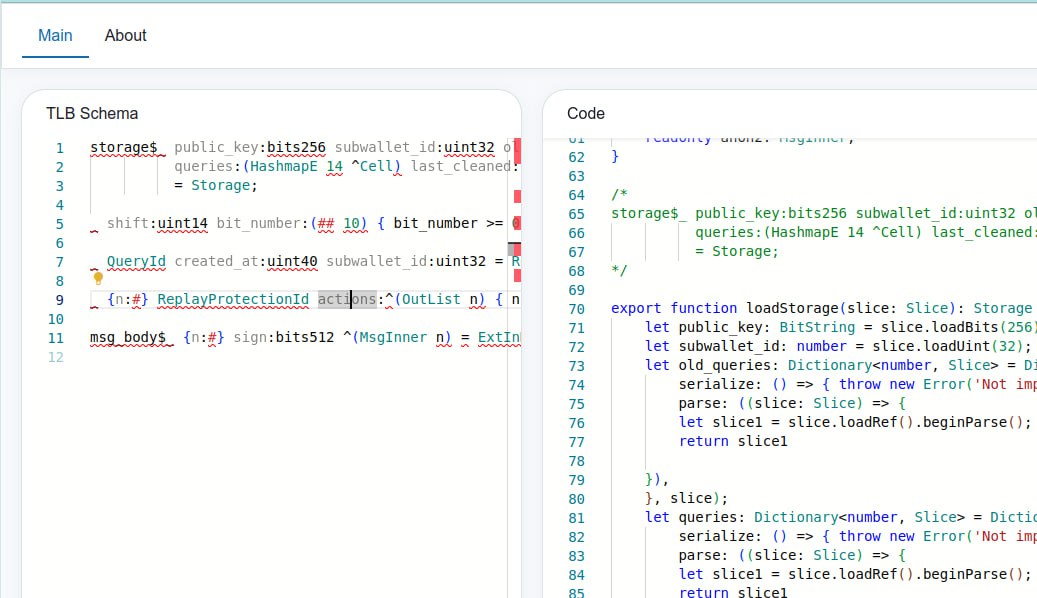Switch to the About tab
The height and width of the screenshot is (598, 1037).
[x=125, y=35]
